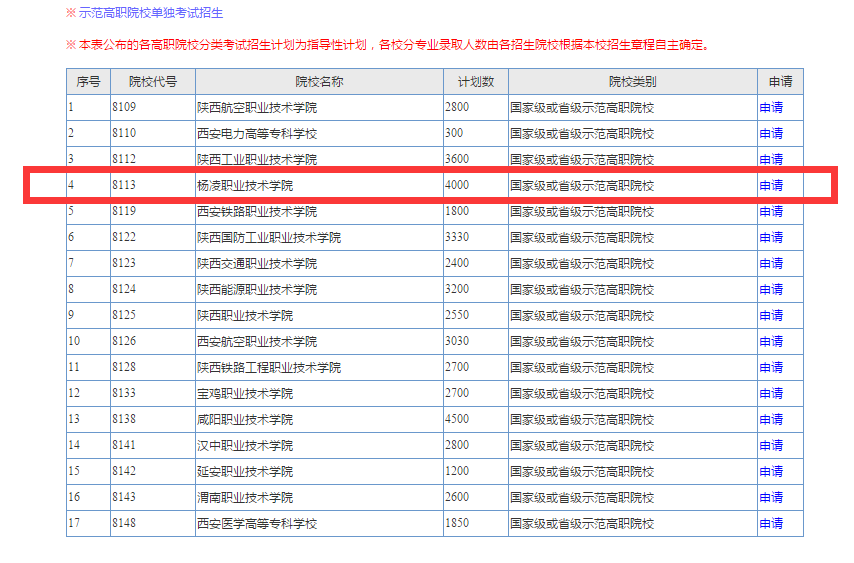854x563 pixels.
Task: Click 申请 link for 陕西航空职业技术学院
Action: 770,107
